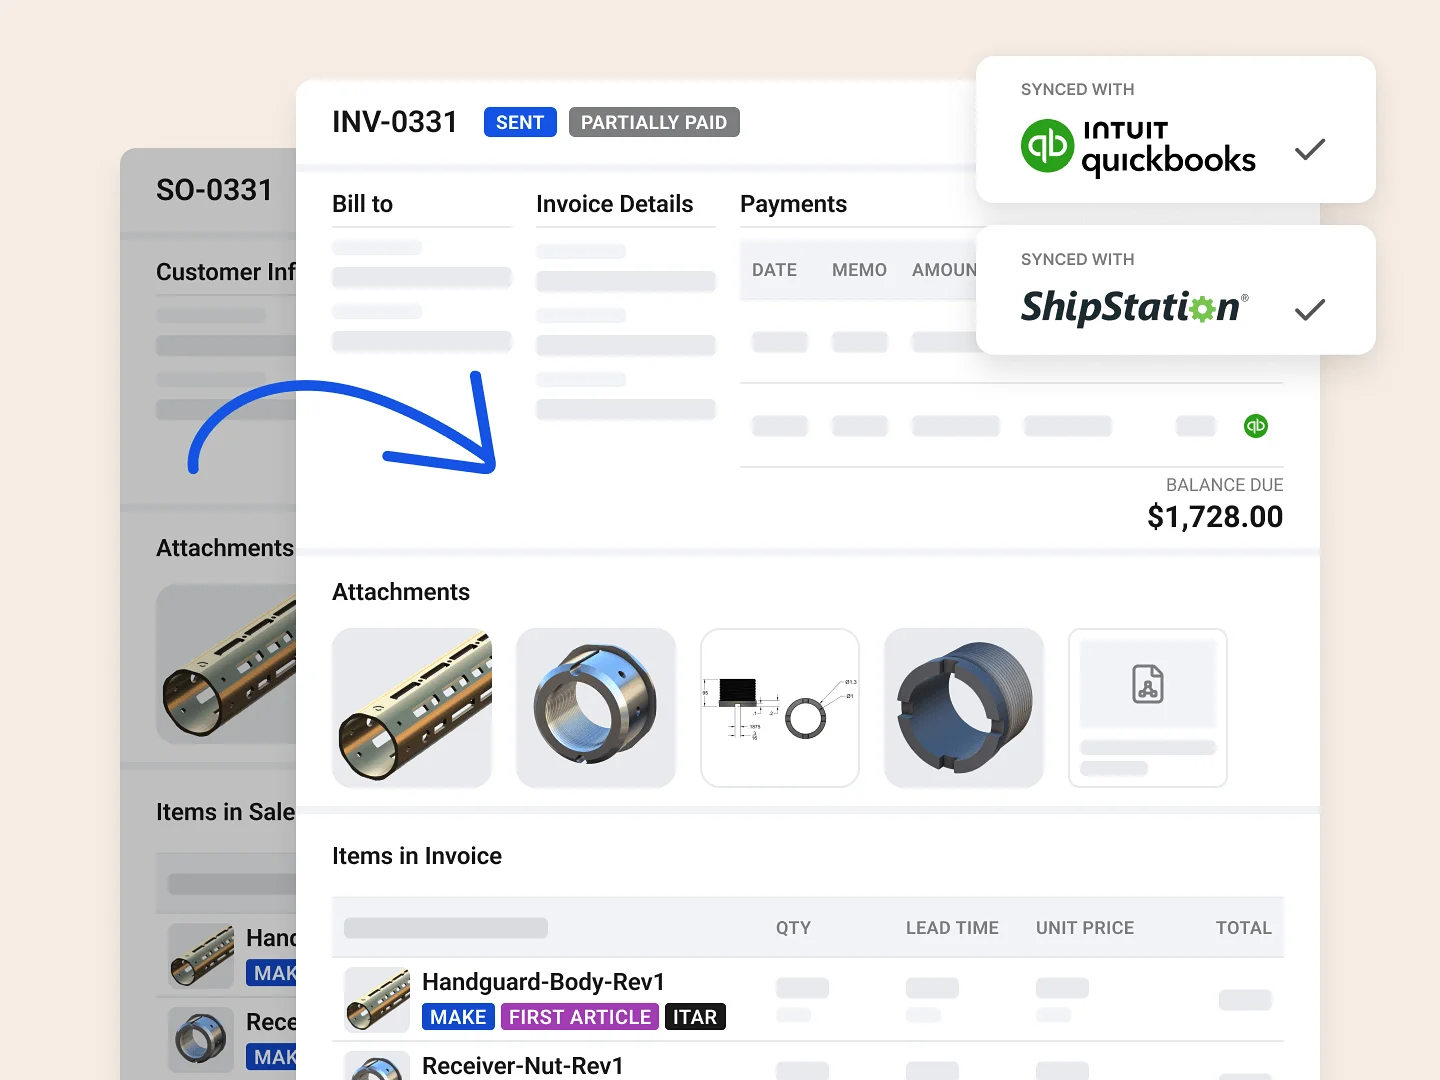
Task: Sort by the TOTAL column header
Action: (x=1244, y=928)
